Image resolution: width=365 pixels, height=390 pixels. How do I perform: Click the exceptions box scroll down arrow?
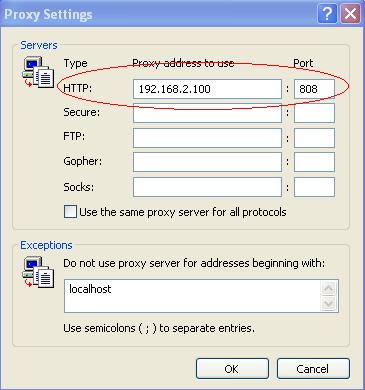pos(329,304)
